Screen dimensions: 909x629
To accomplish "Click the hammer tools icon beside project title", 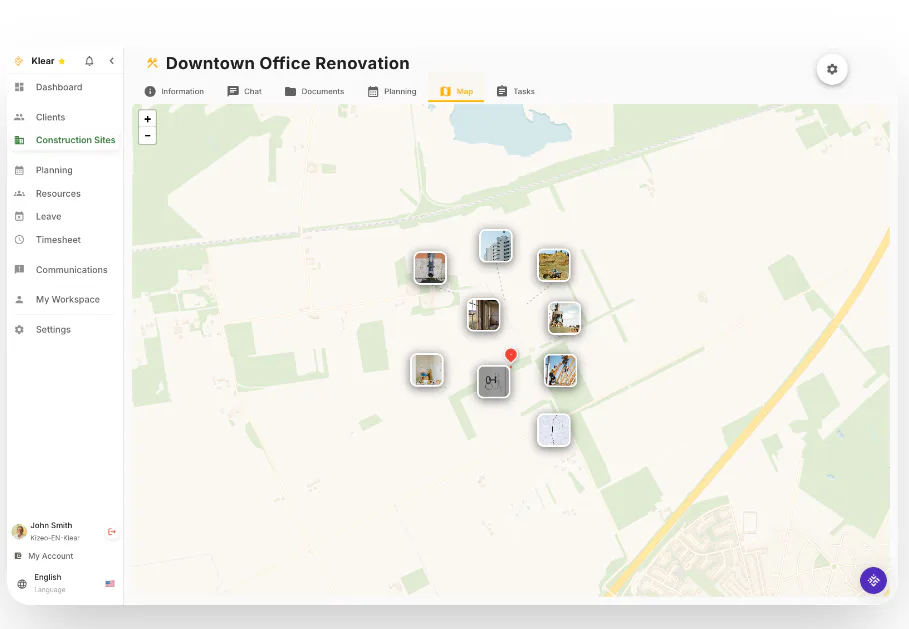I will (152, 63).
